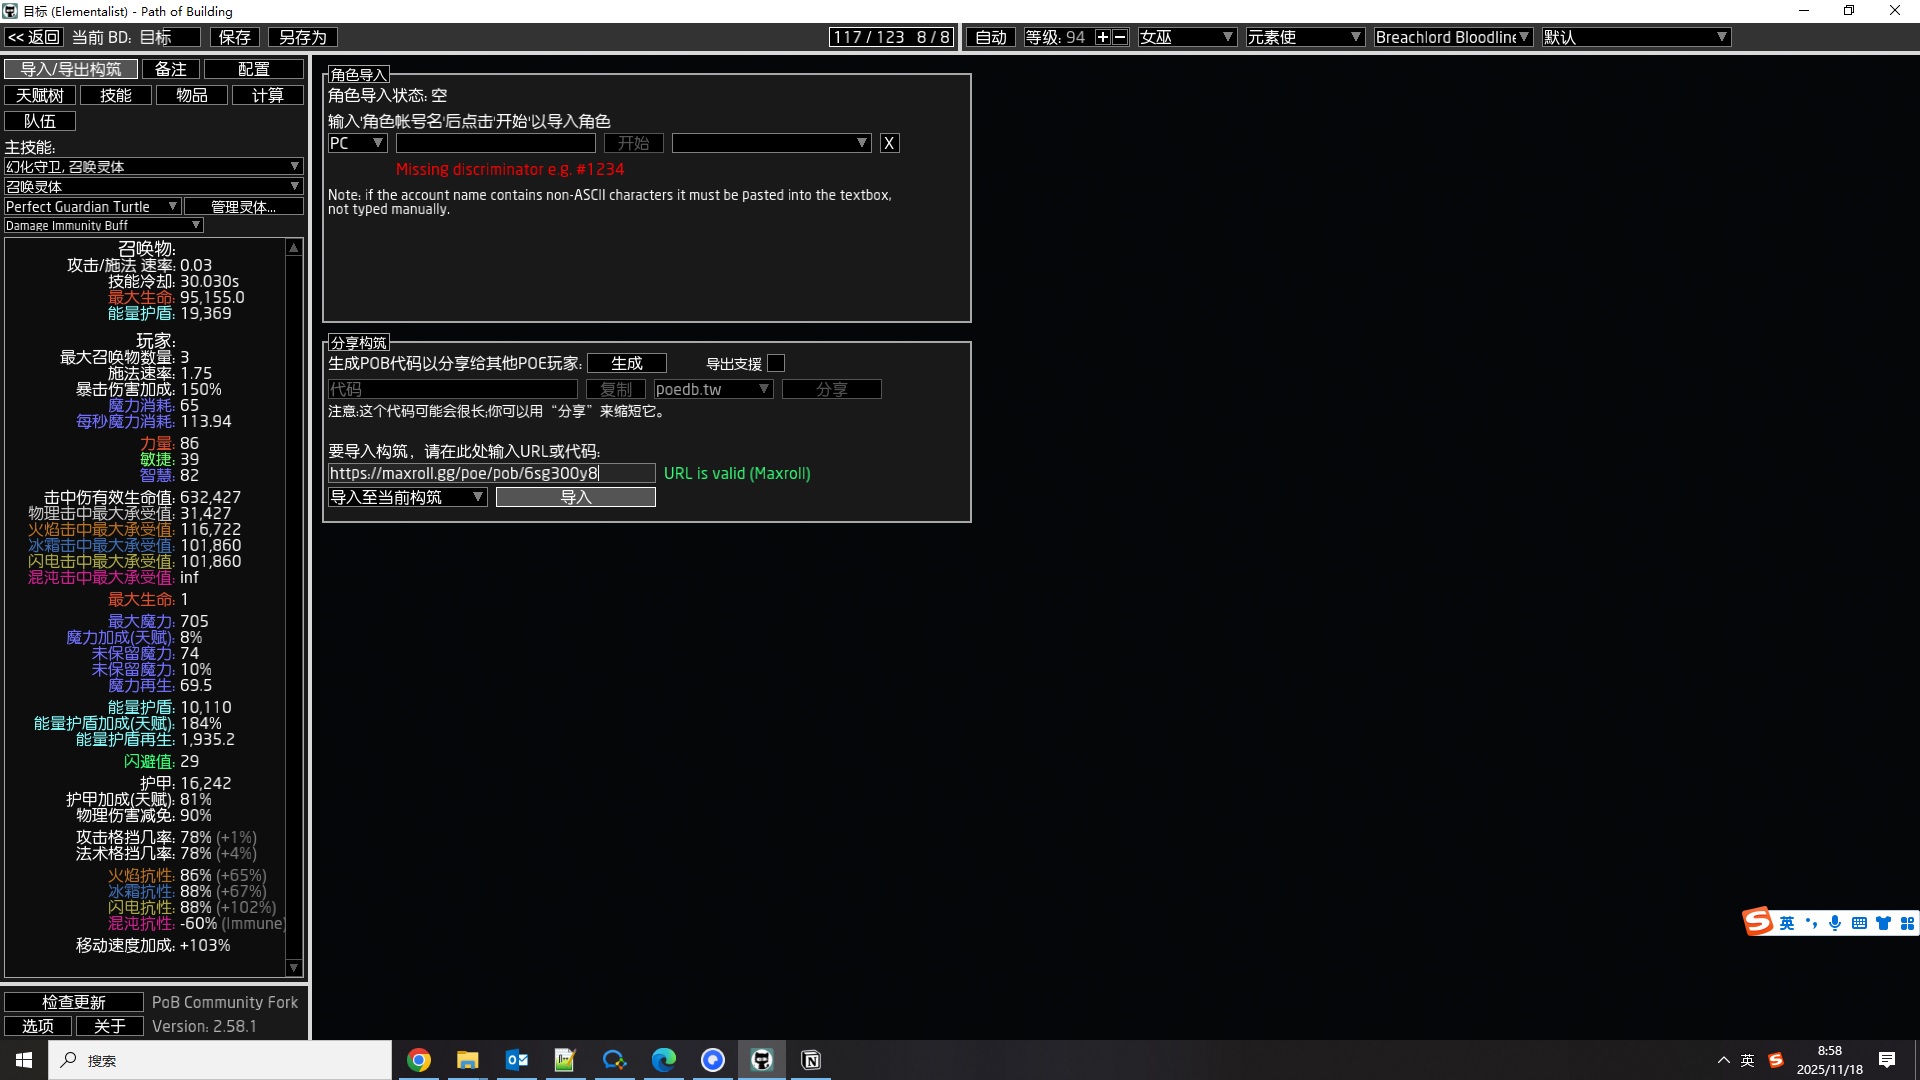Launch Microsoft Edge from the taskbar
Viewport: 1920px width, 1080px height.
click(x=664, y=1060)
